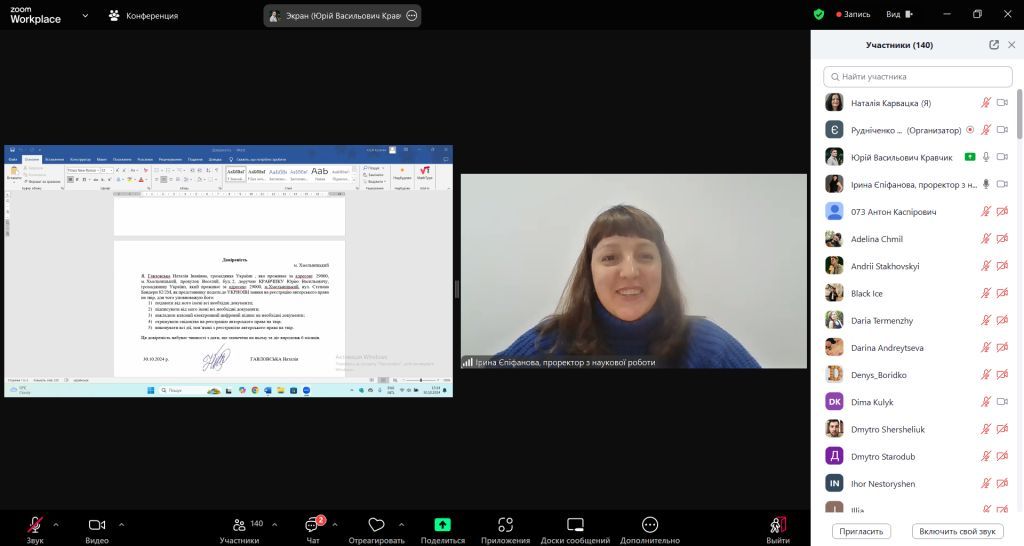
Task: Open the Whiteboards icon
Action: pos(575,524)
